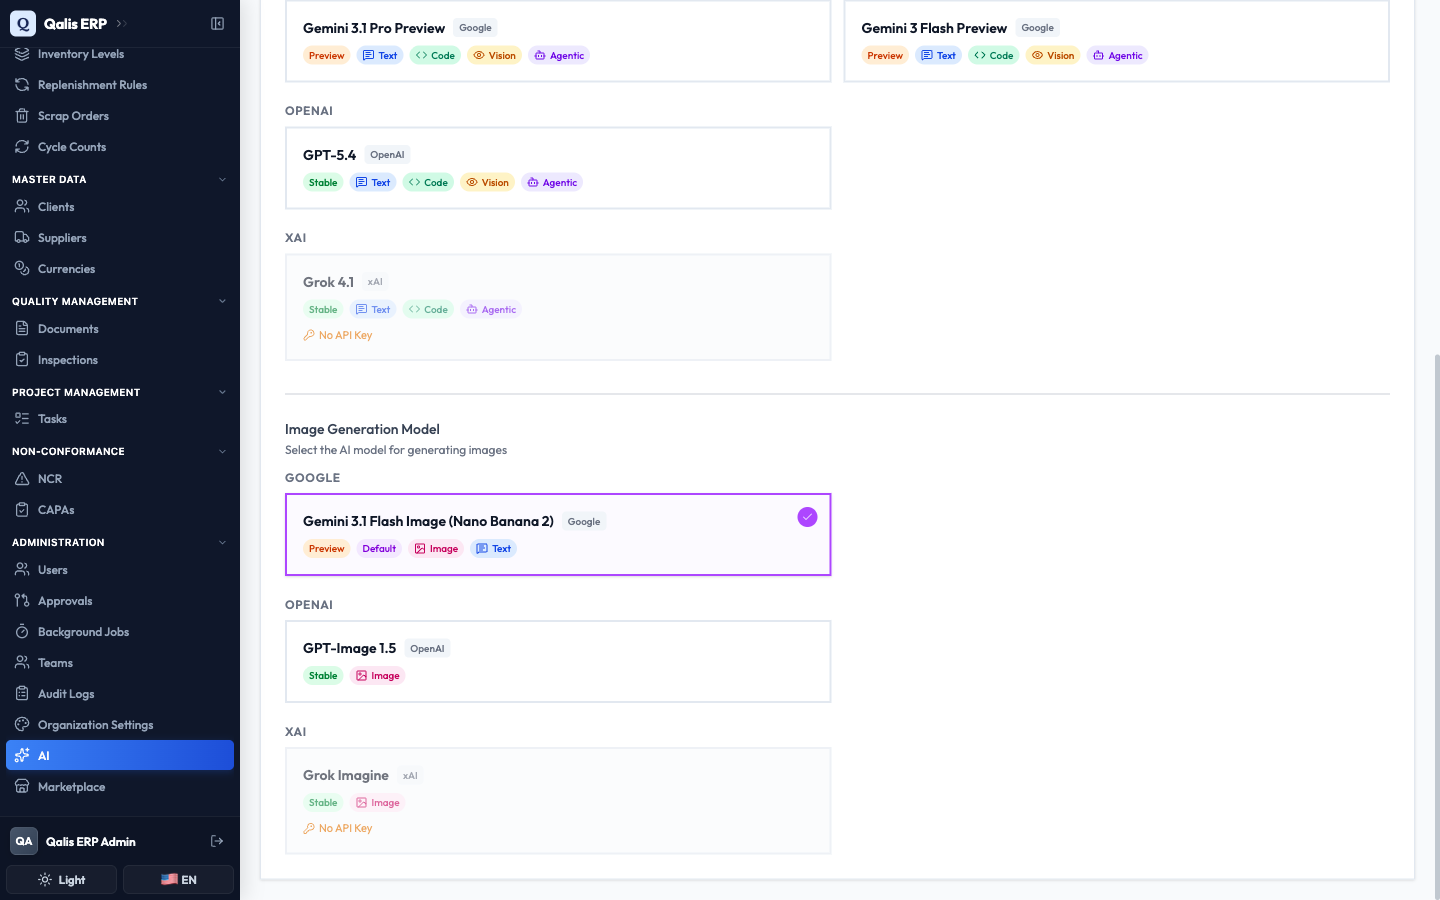
Task: Open the Replenishment Rules link
Action: 120,85
